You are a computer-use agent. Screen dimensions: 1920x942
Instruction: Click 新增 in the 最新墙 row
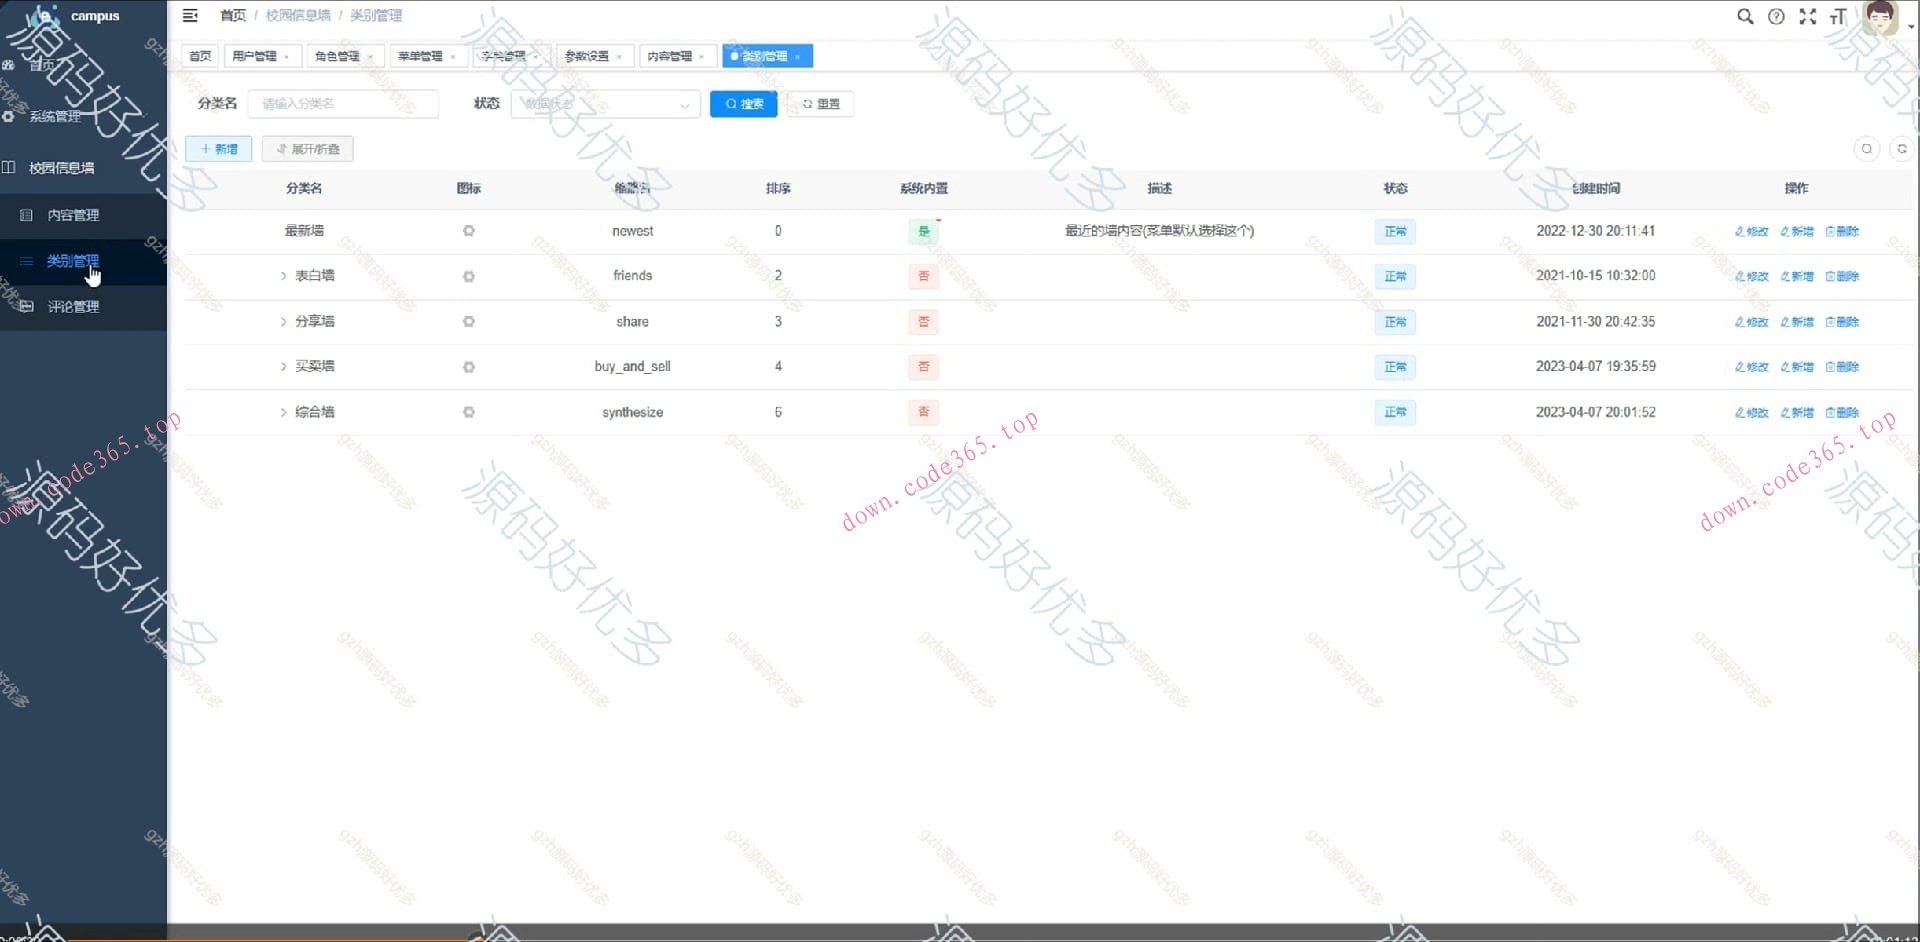tap(1797, 231)
